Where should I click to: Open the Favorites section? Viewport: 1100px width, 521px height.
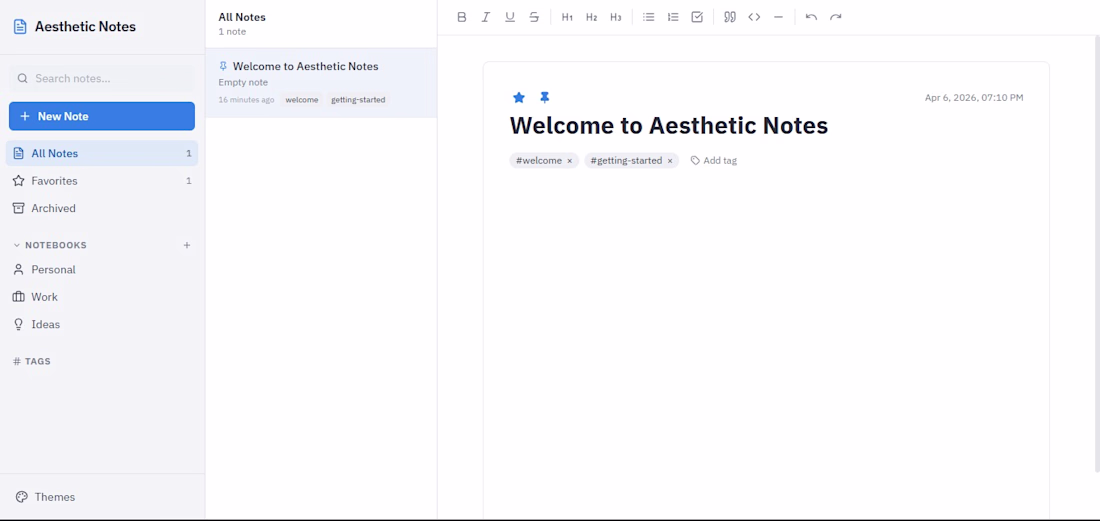[102, 181]
